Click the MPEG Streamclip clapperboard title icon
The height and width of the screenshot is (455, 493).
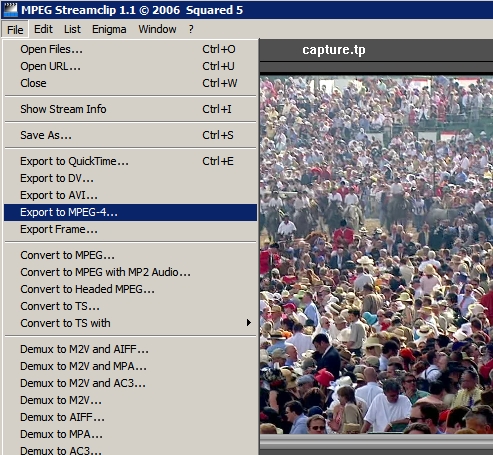pos(10,9)
